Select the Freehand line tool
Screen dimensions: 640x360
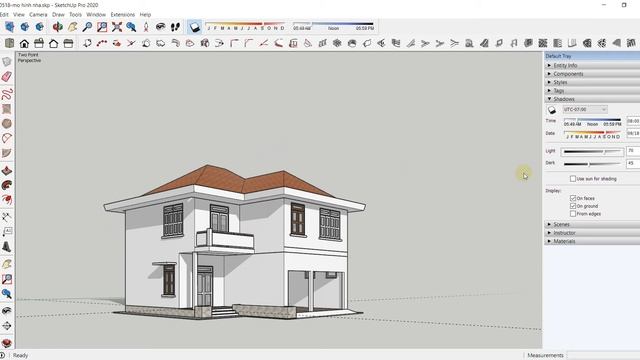coord(7,94)
